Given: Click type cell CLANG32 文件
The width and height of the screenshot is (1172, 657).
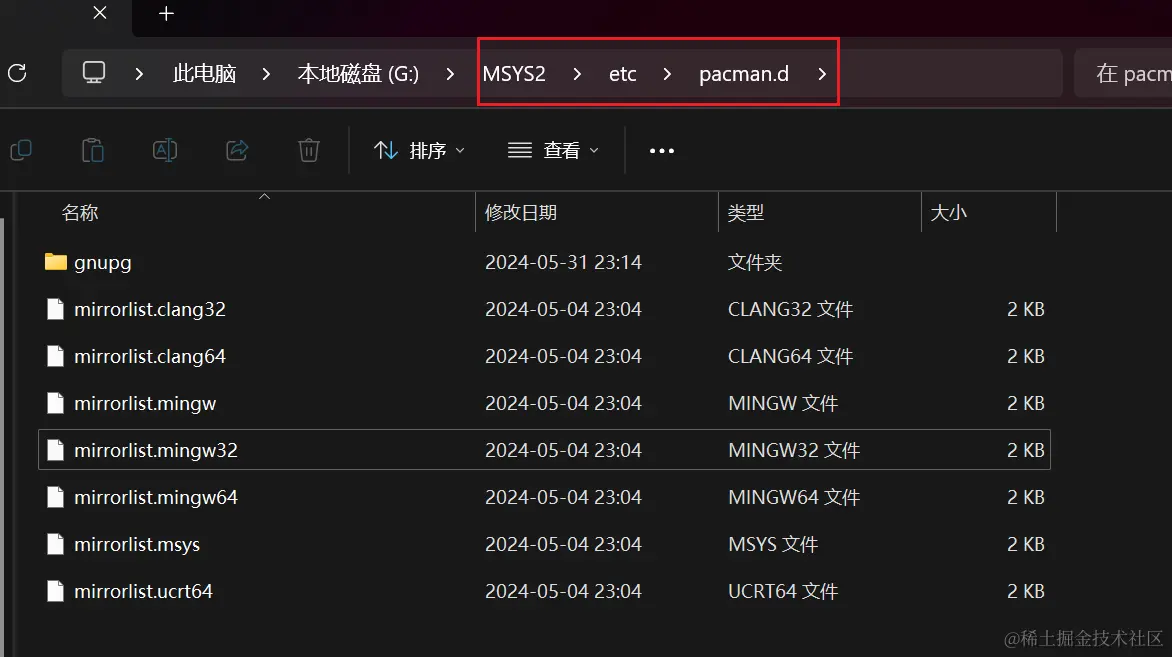Looking at the screenshot, I should point(790,309).
